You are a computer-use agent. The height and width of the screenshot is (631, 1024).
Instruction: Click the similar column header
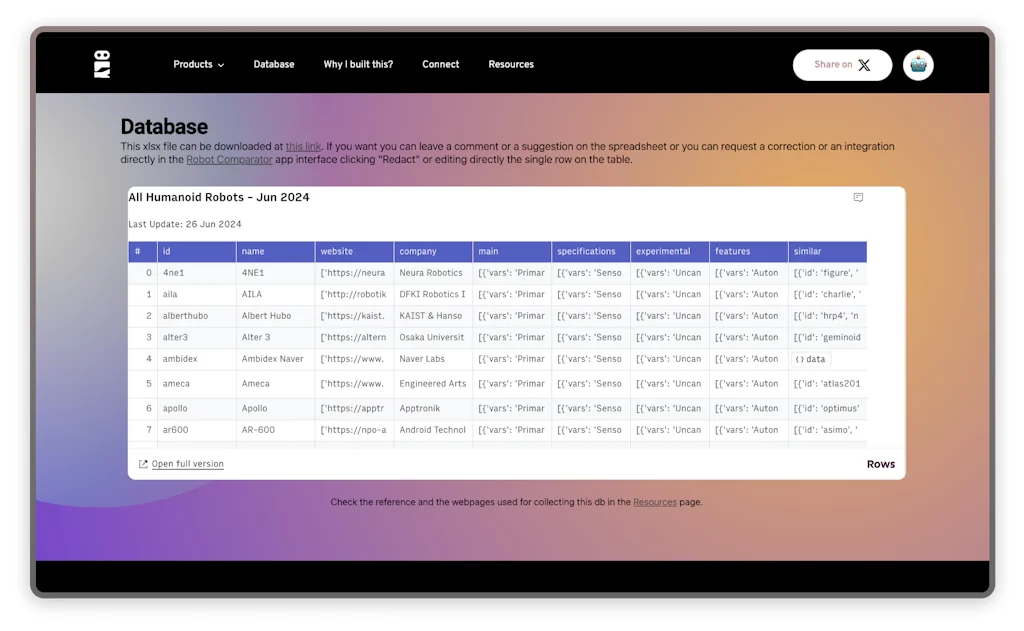[x=827, y=251]
